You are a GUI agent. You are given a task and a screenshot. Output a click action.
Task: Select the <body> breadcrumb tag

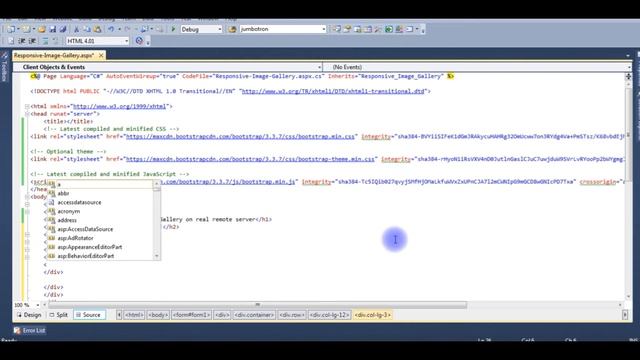(158, 315)
